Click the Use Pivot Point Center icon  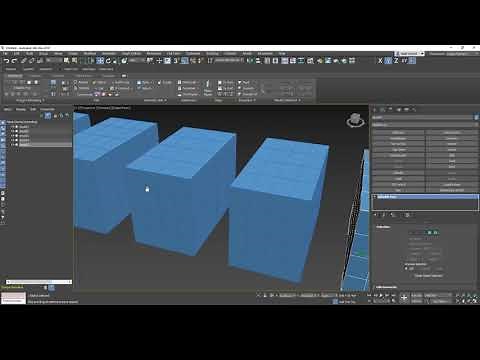click(150, 61)
